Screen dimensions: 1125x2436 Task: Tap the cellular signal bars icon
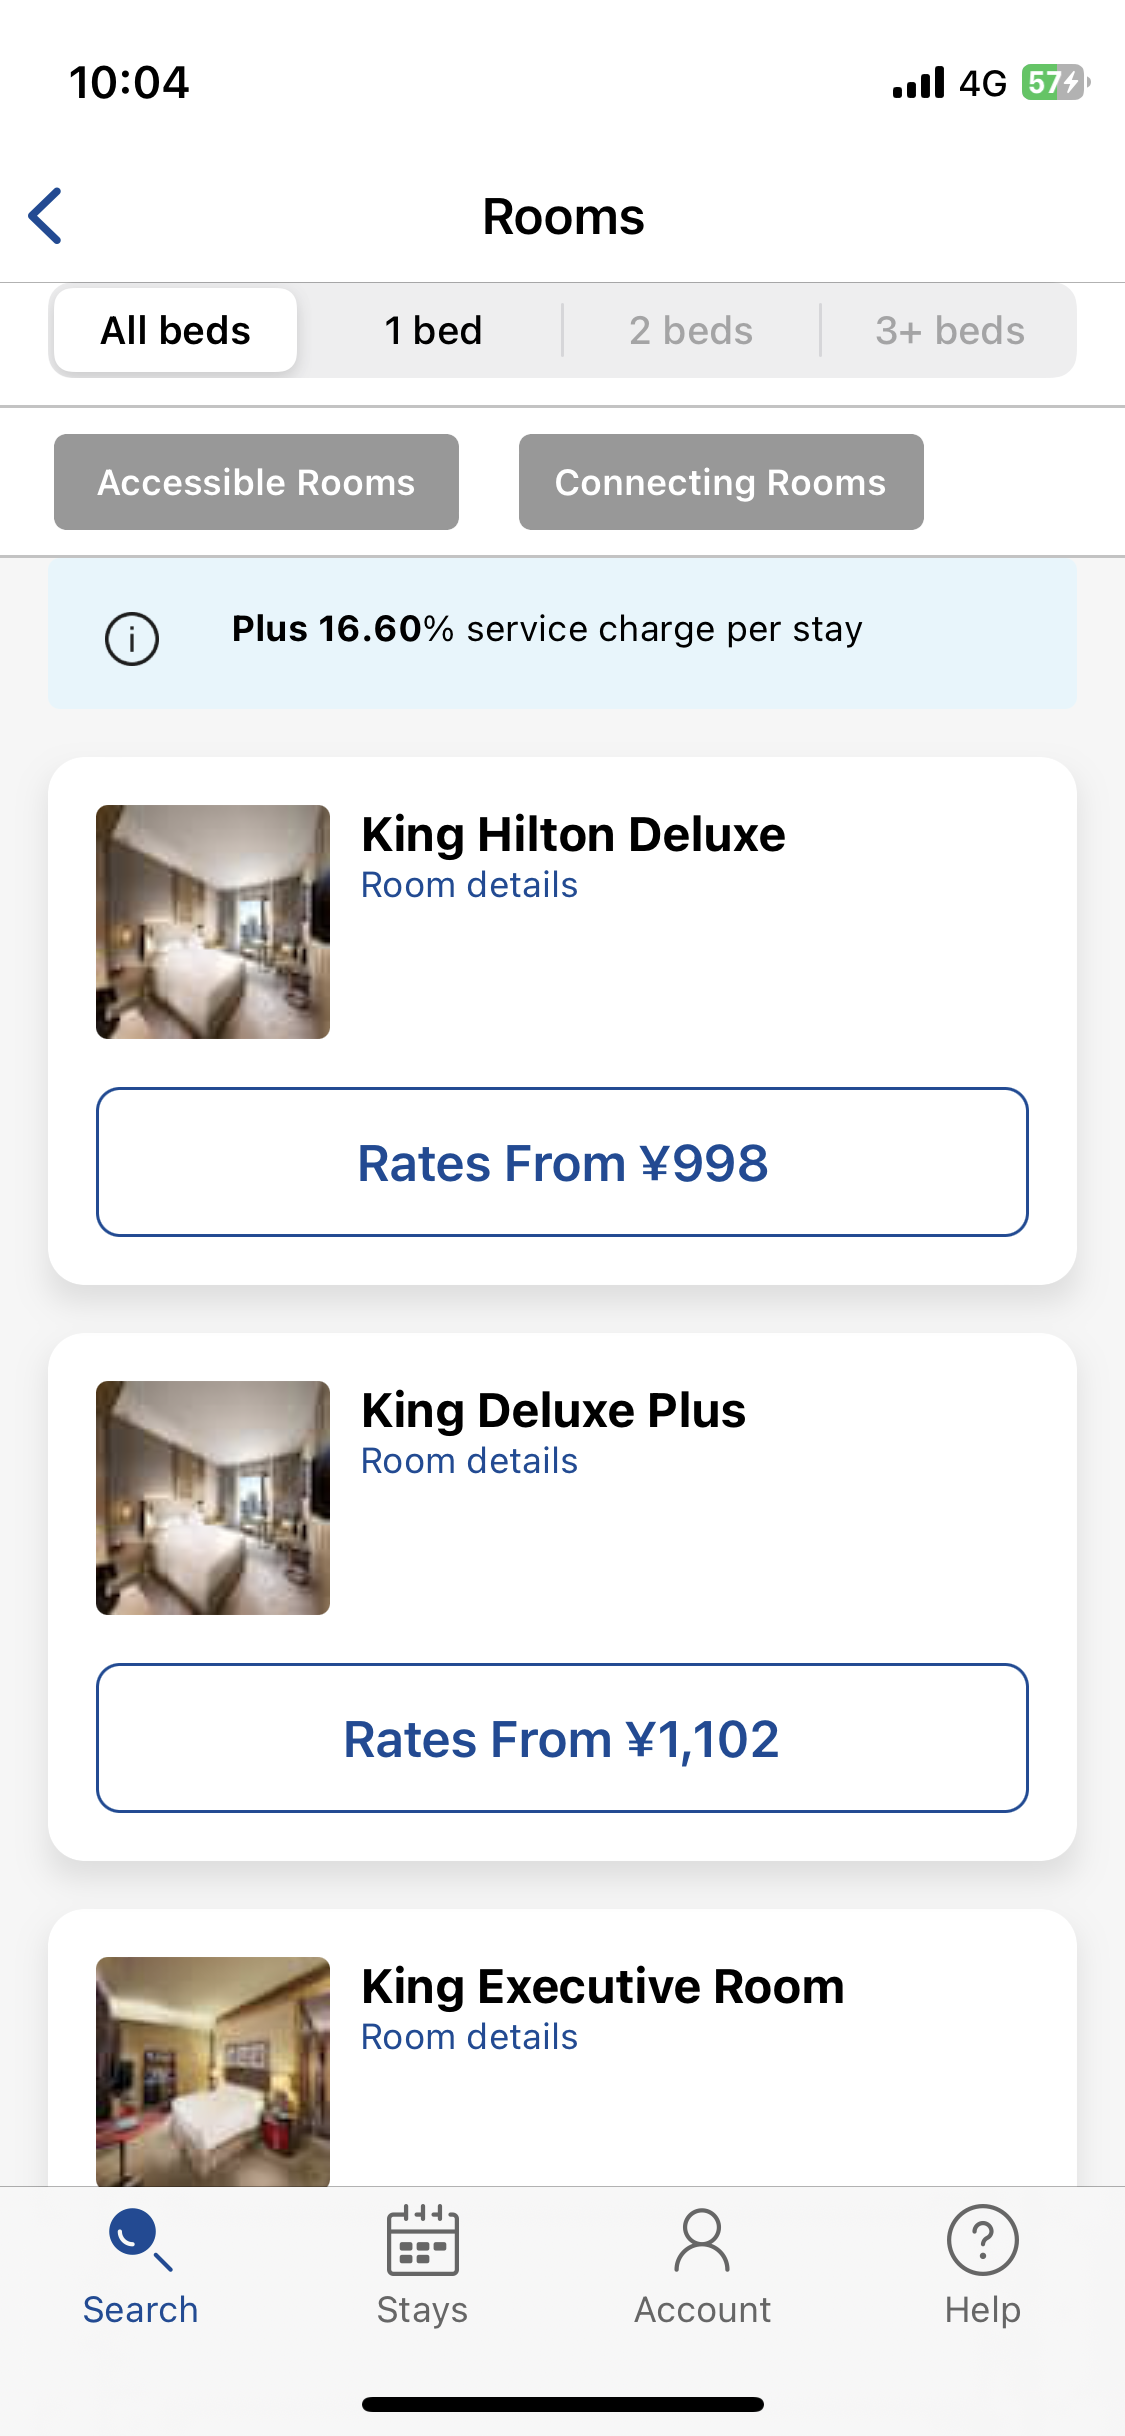coord(918,83)
